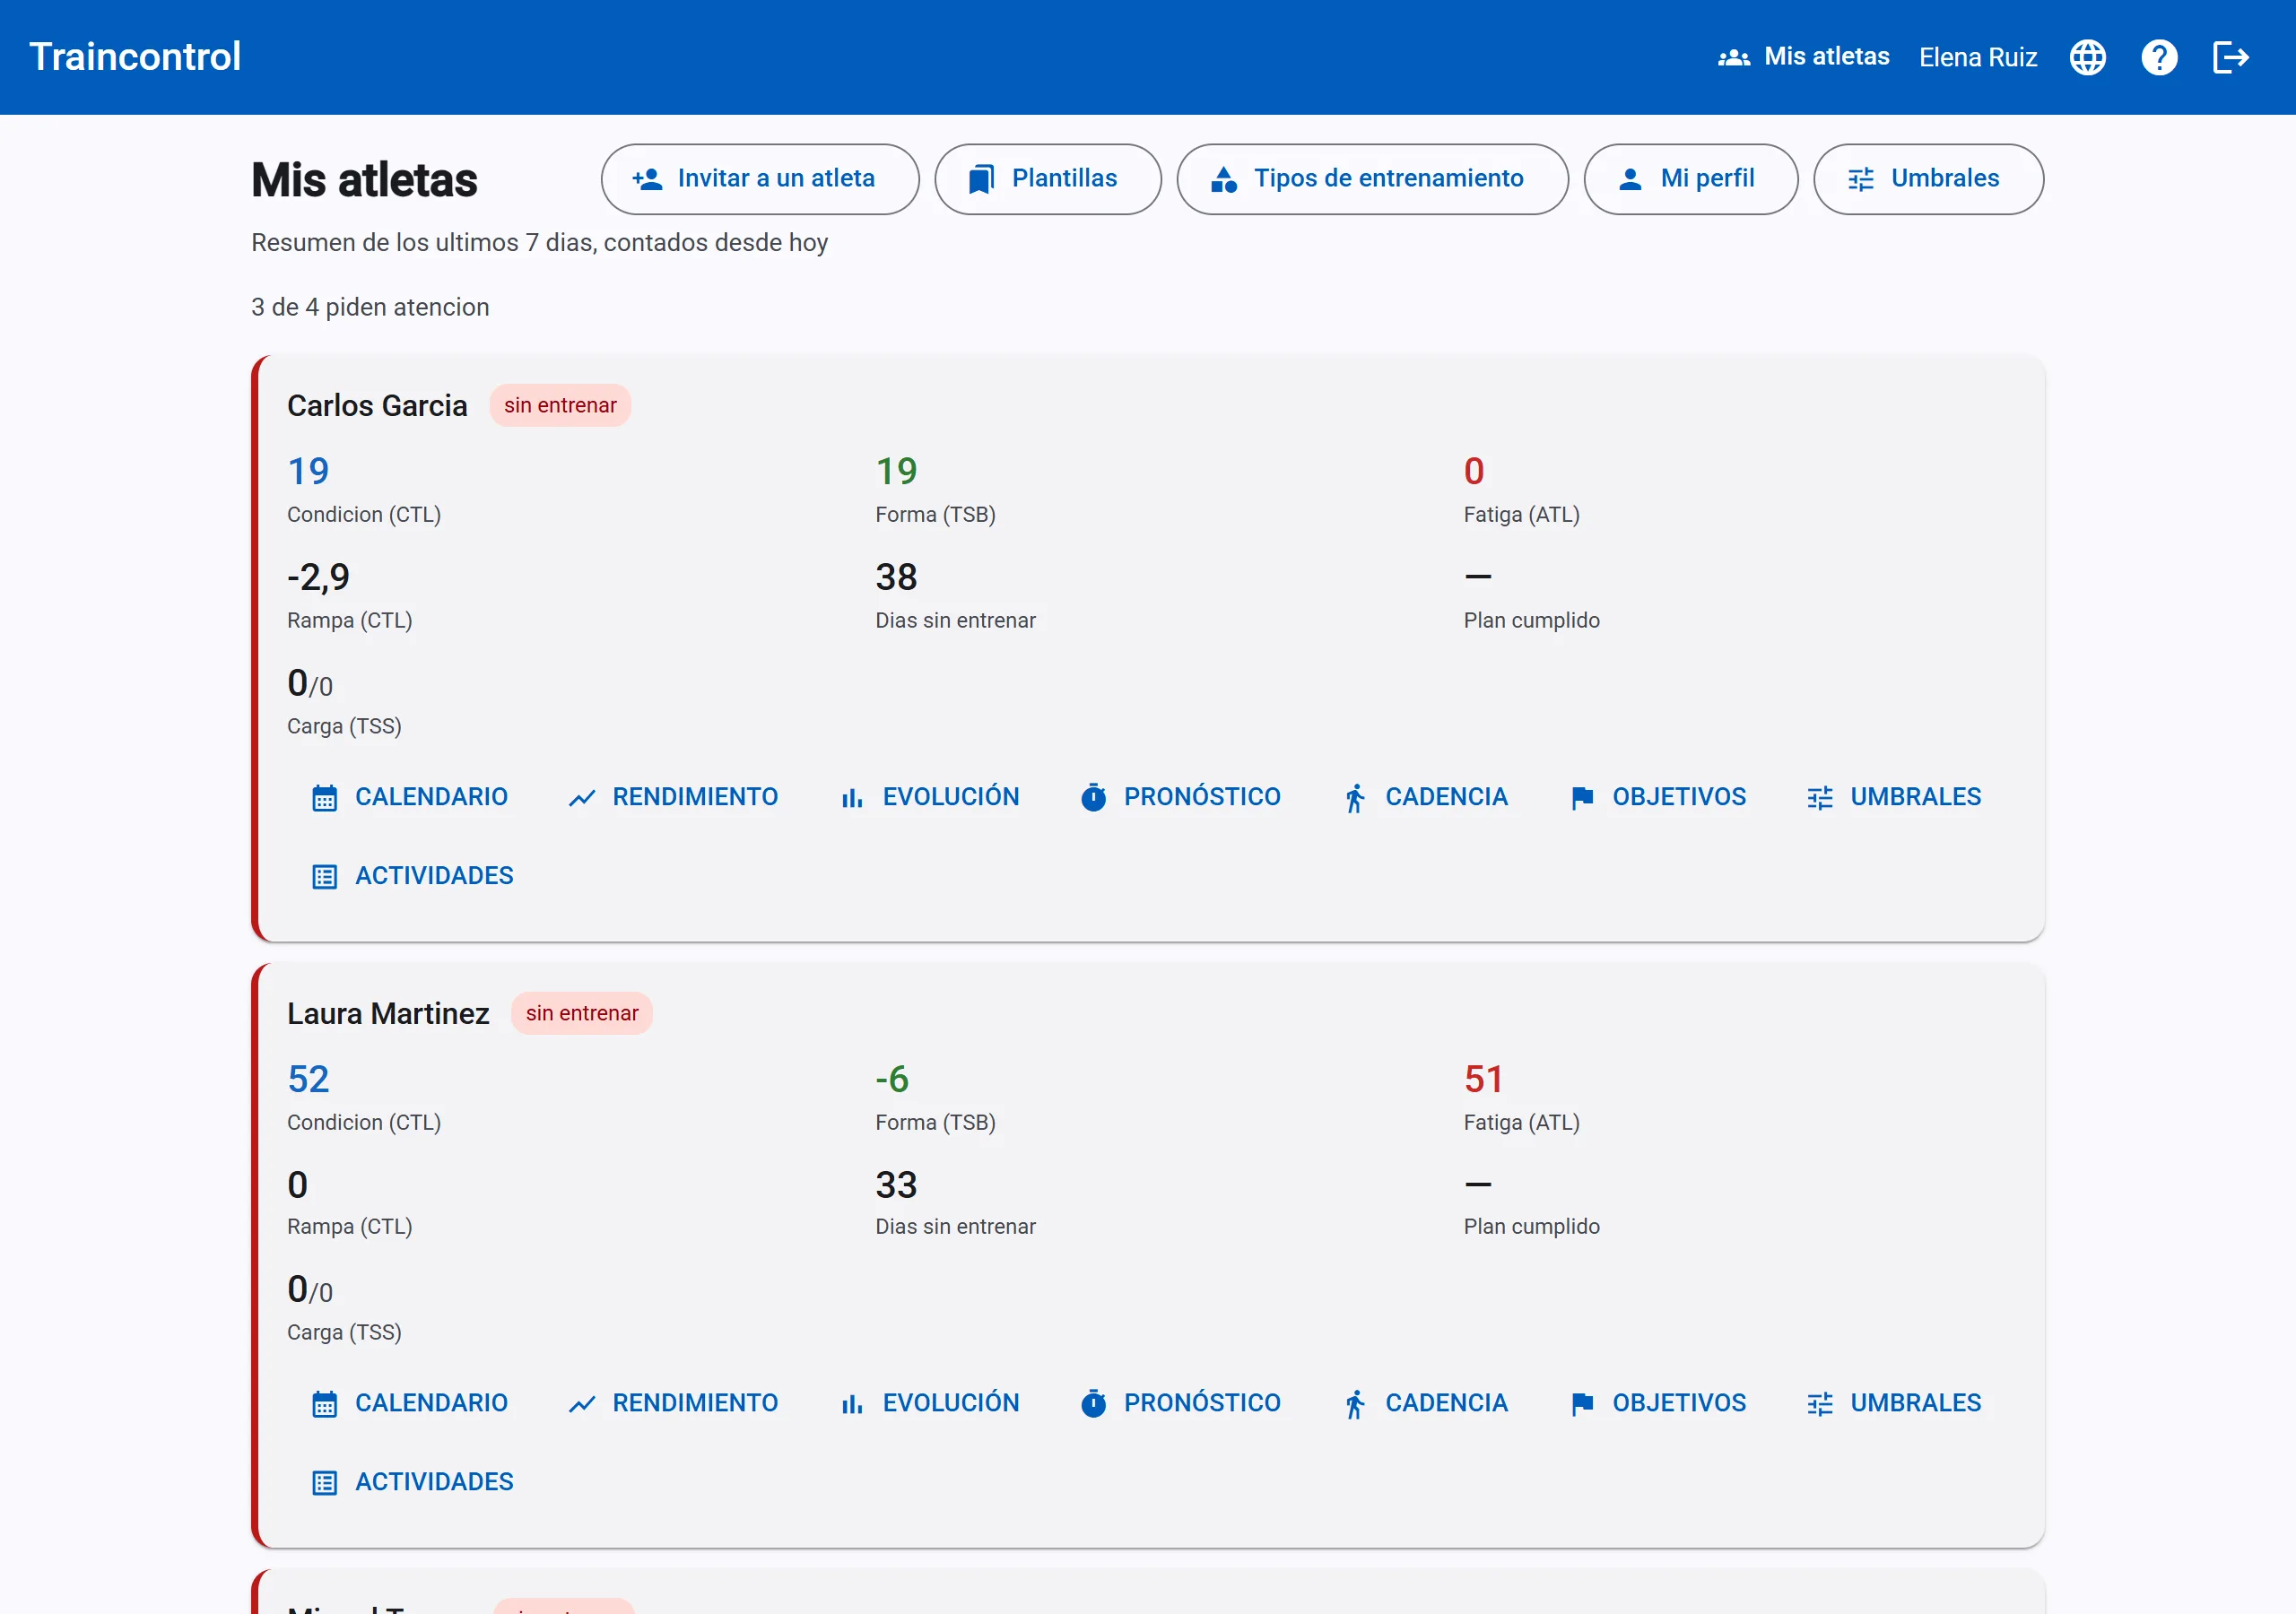Open Carlos Garcia's Calendario

click(410, 797)
